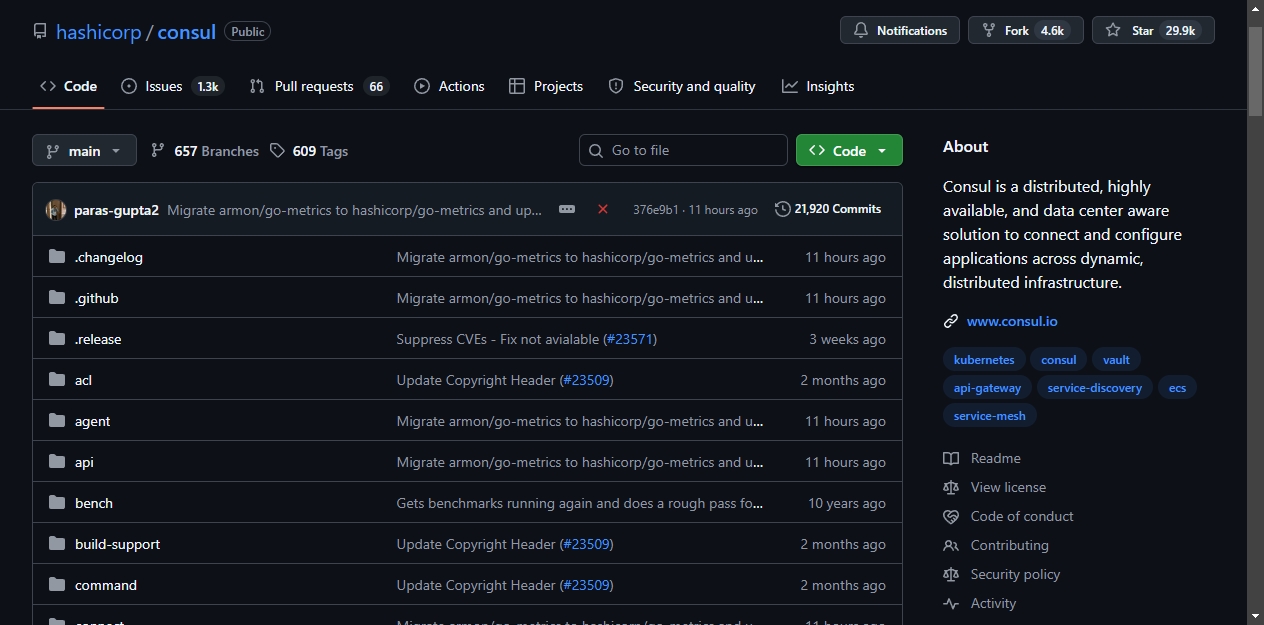Fork the repository with Fork button

[x=1026, y=30]
